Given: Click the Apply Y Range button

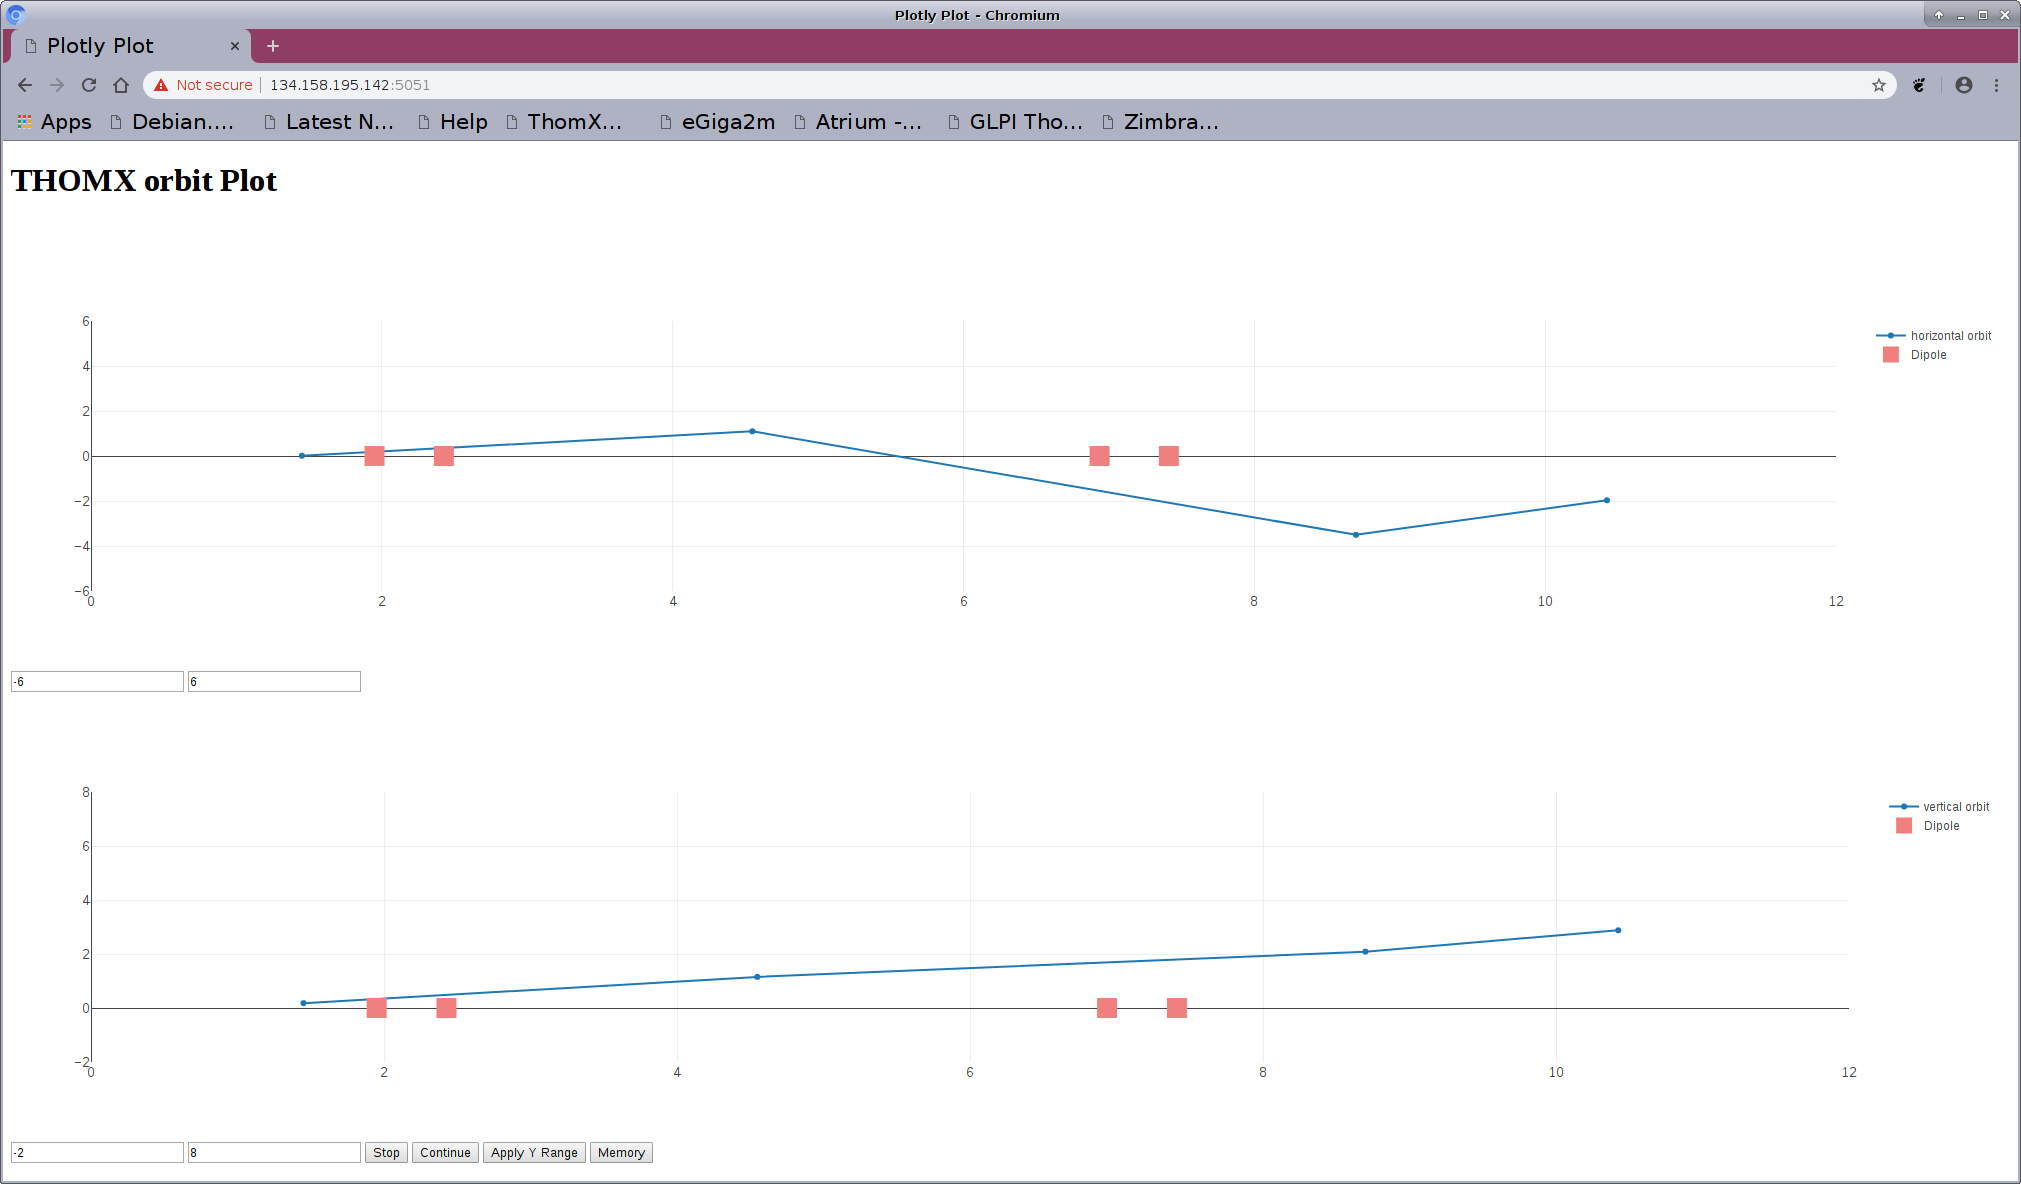Looking at the screenshot, I should (x=534, y=1153).
